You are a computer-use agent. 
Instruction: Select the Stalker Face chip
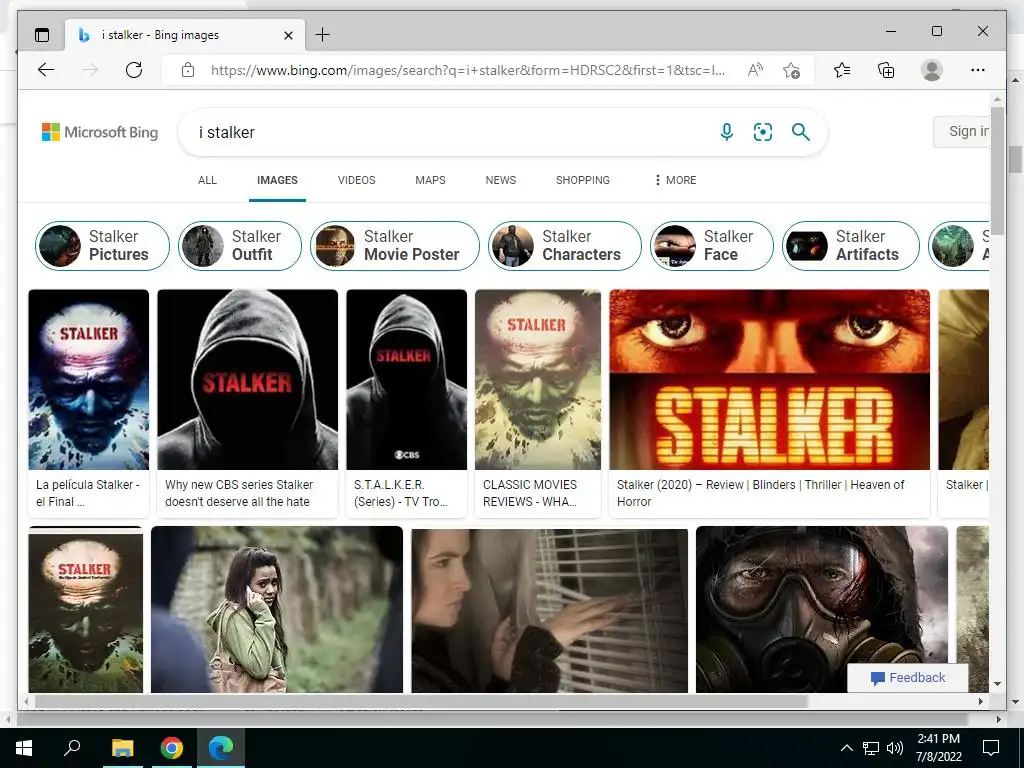click(712, 246)
